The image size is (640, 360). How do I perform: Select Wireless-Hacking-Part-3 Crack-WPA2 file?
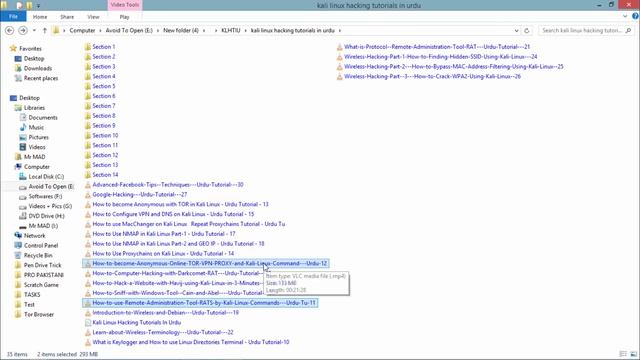point(432,76)
